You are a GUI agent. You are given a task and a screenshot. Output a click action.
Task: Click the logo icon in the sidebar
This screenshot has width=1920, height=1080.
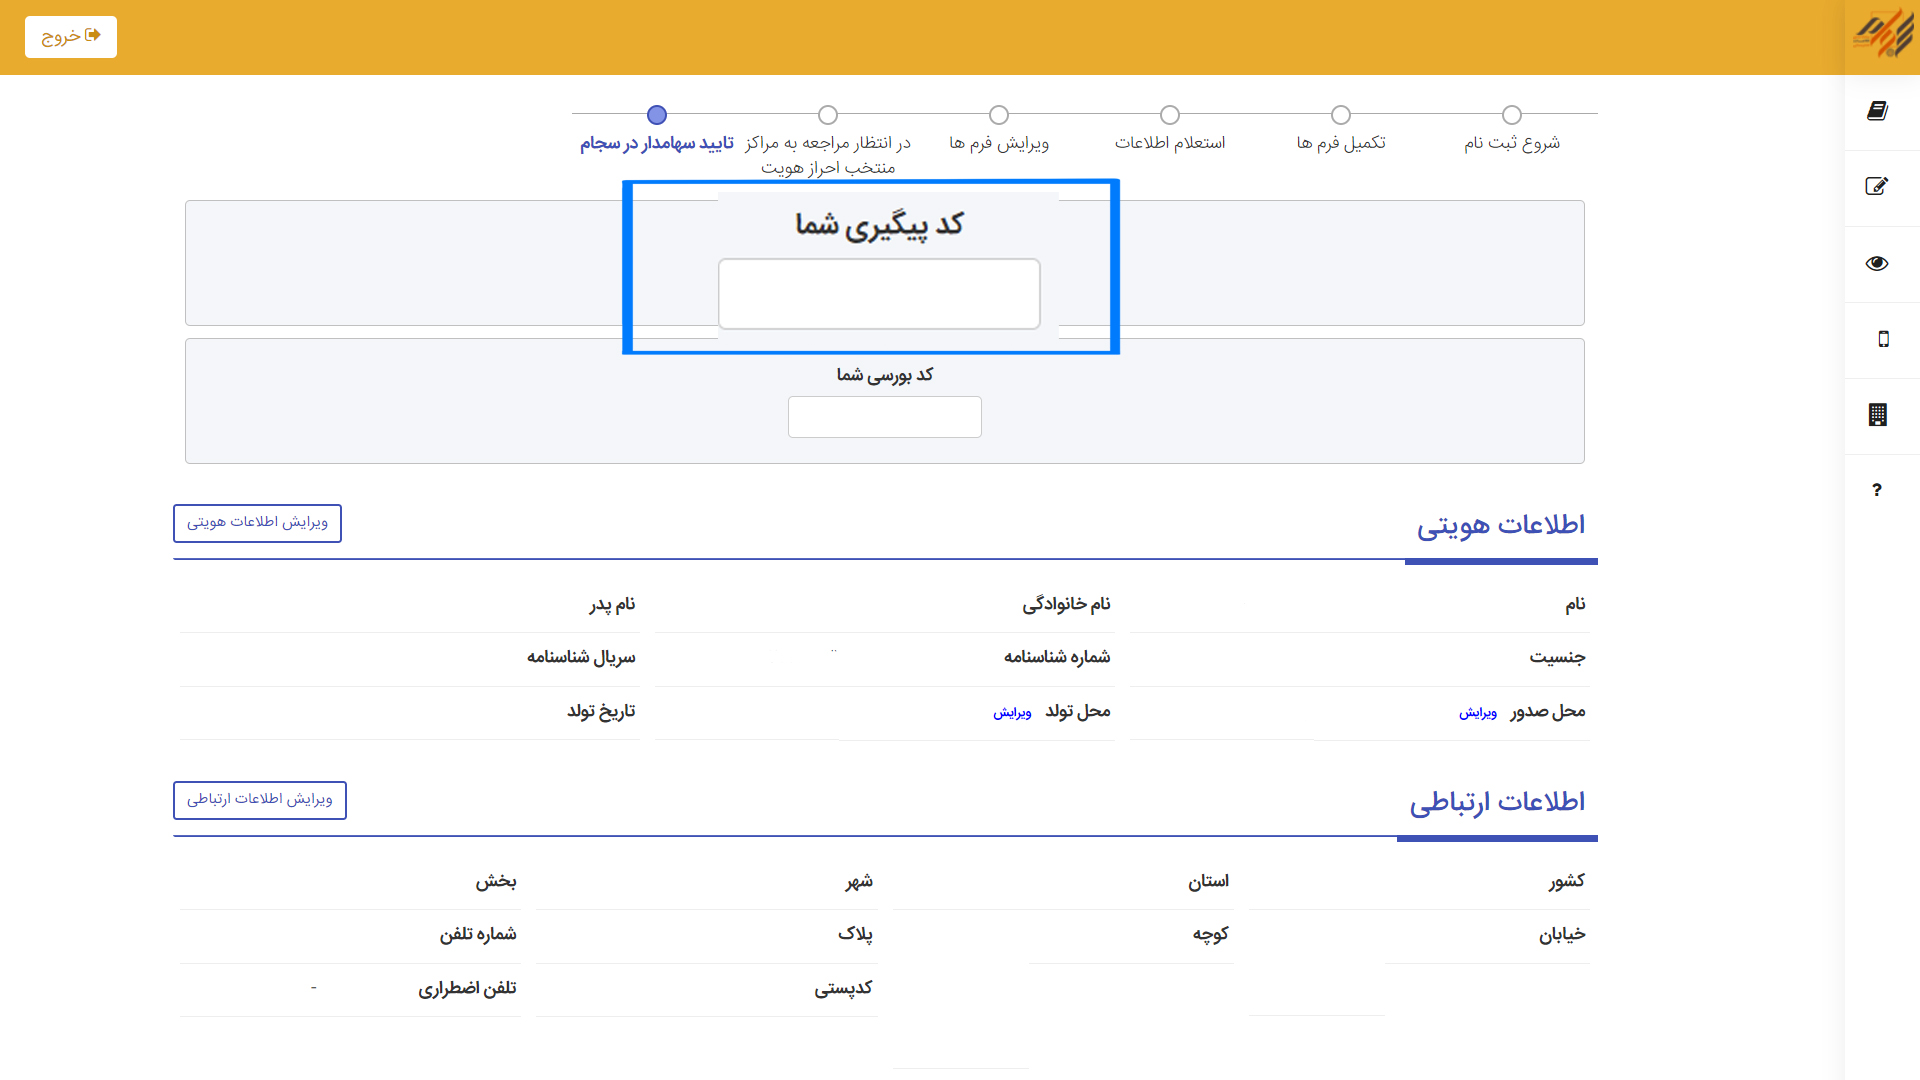(1882, 35)
